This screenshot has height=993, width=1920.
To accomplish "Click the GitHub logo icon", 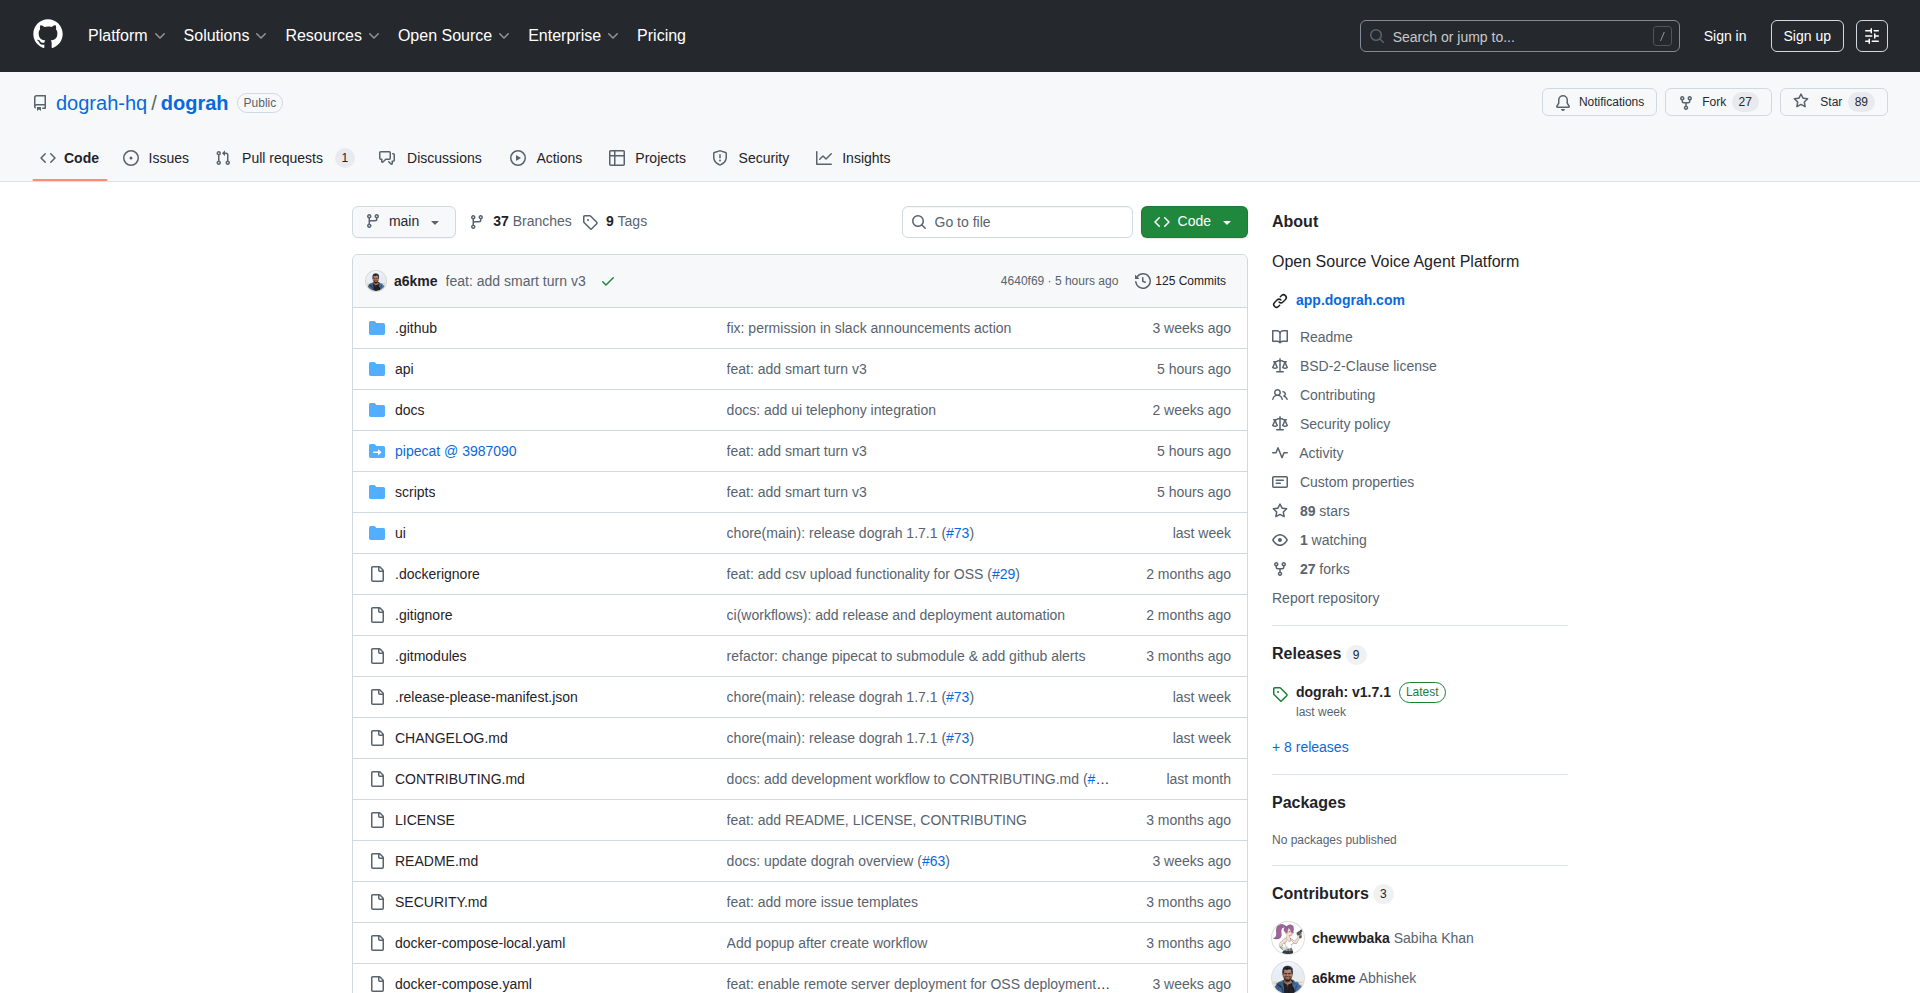I will point(47,35).
